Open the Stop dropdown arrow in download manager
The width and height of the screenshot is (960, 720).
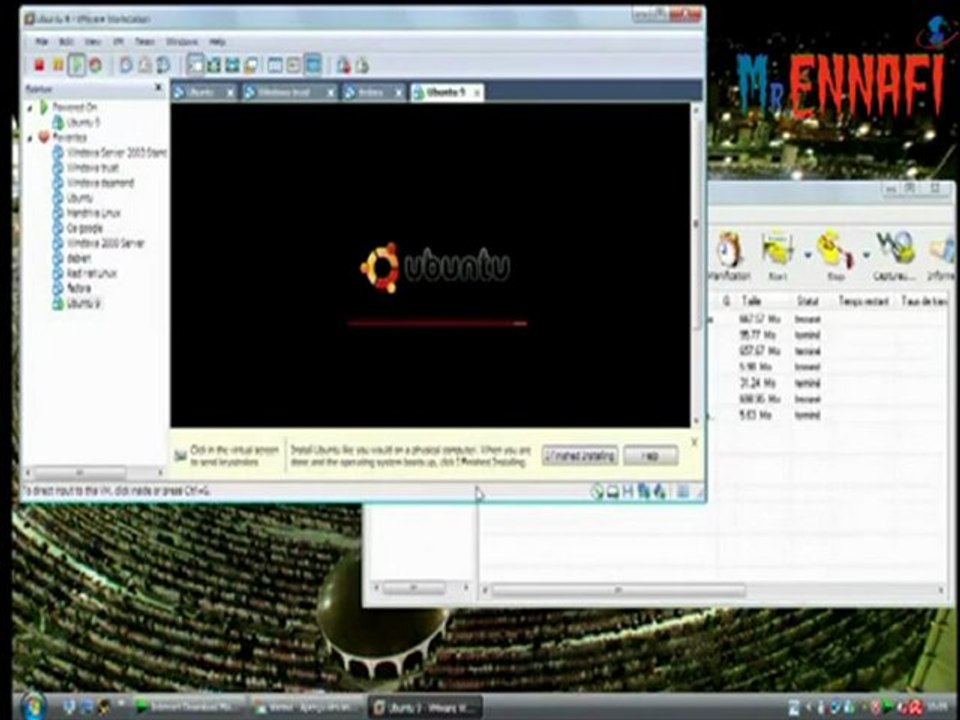[866, 255]
